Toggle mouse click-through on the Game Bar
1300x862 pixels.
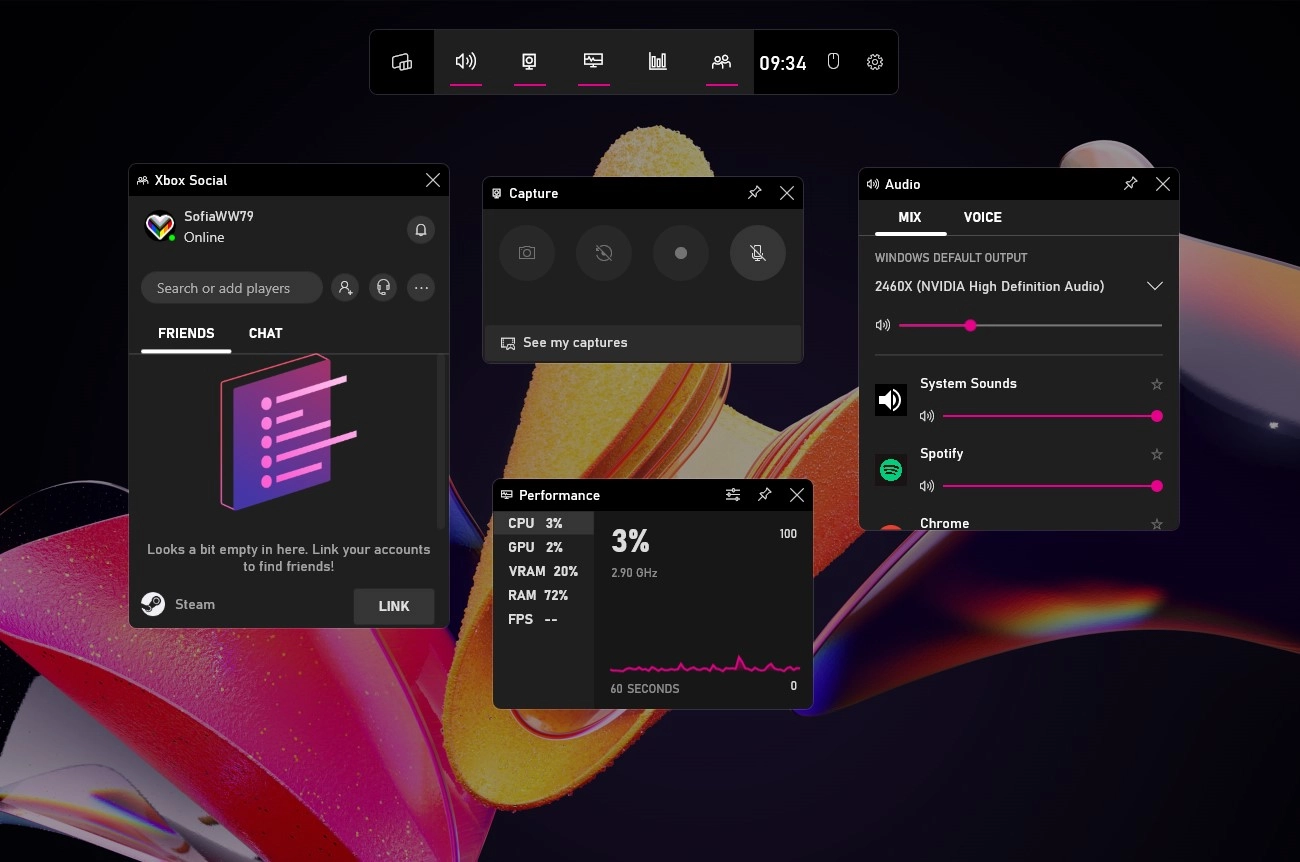[x=834, y=62]
